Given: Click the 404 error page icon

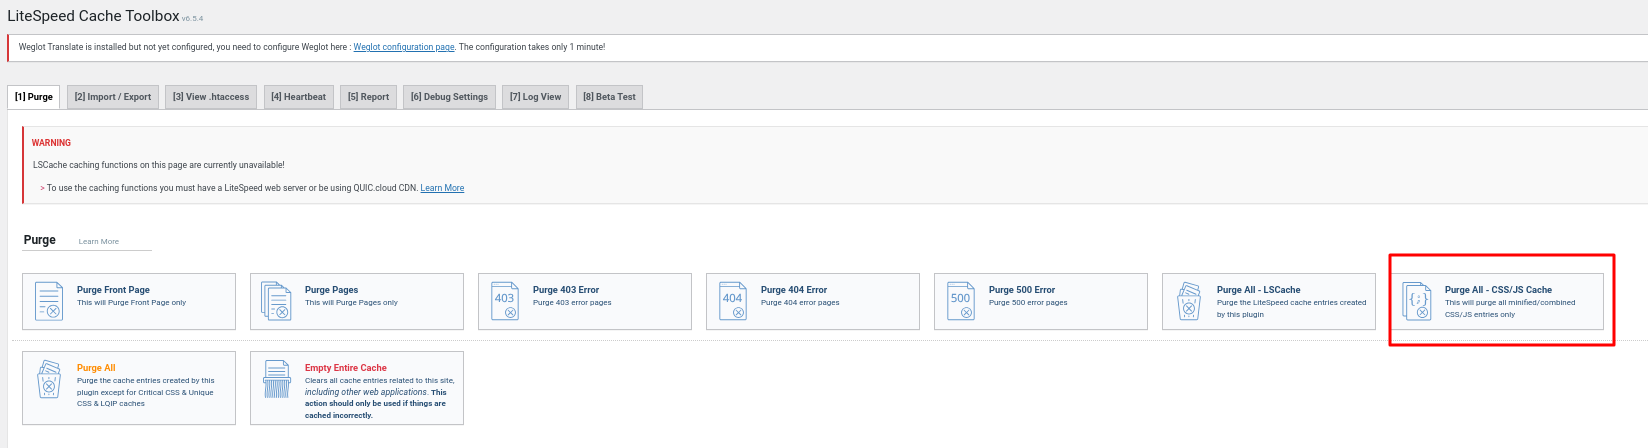Looking at the screenshot, I should (733, 301).
